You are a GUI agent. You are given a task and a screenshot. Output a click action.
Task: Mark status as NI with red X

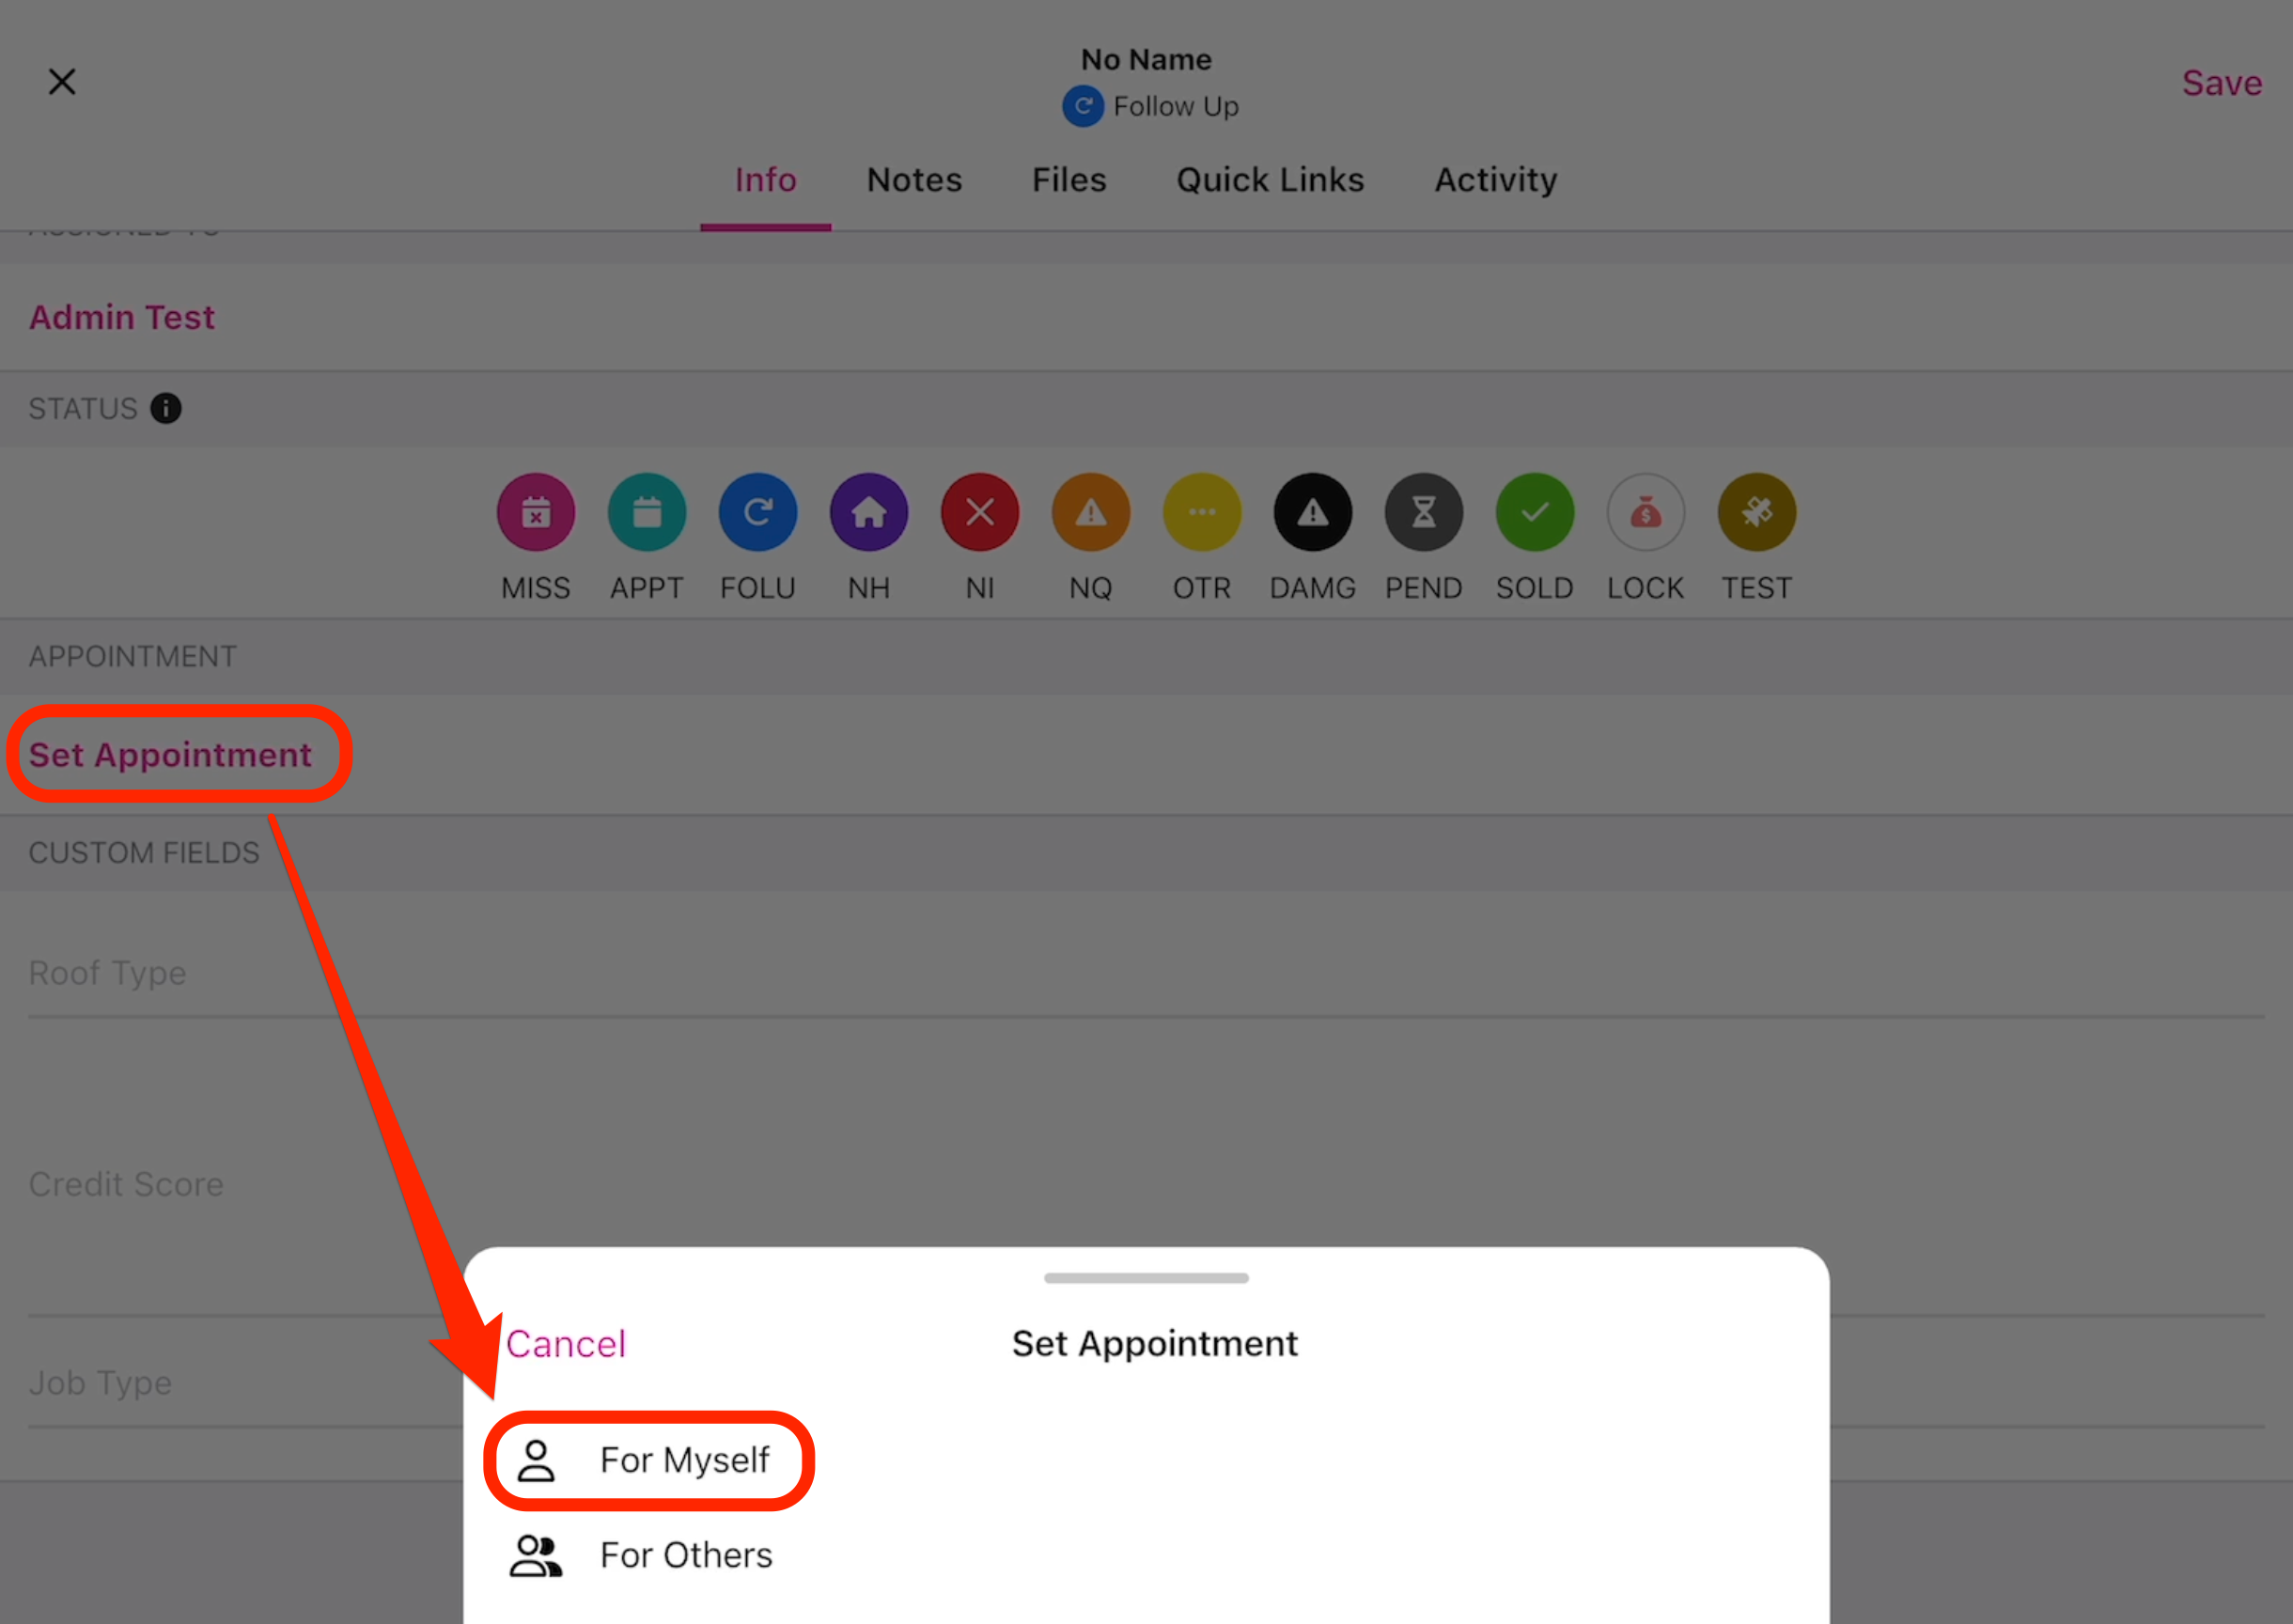click(x=980, y=513)
